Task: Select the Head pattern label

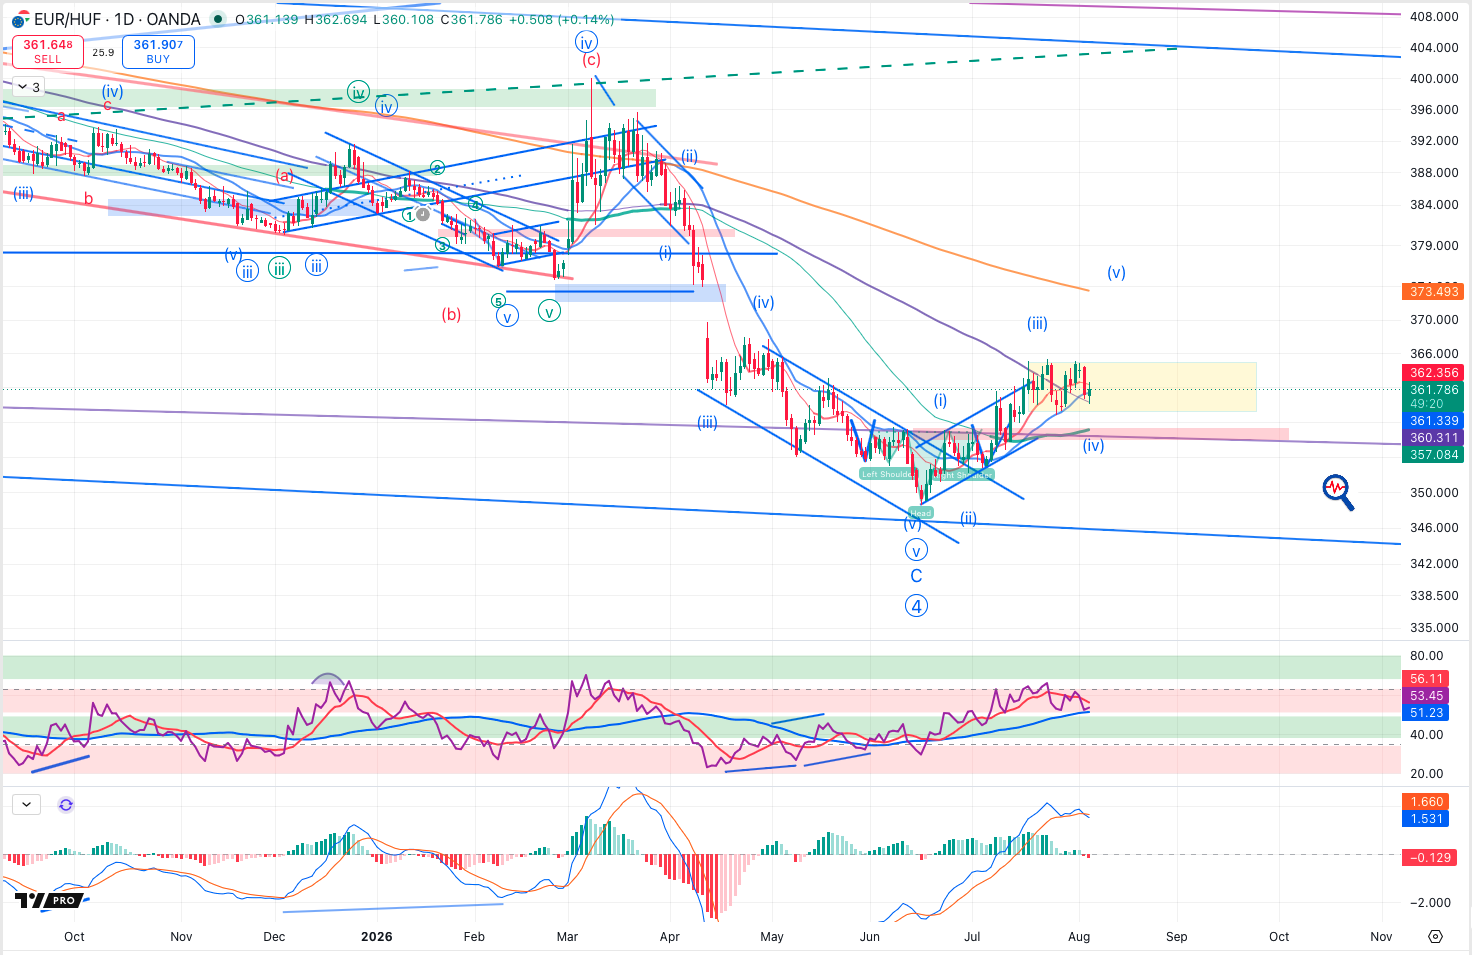Action: tap(921, 513)
